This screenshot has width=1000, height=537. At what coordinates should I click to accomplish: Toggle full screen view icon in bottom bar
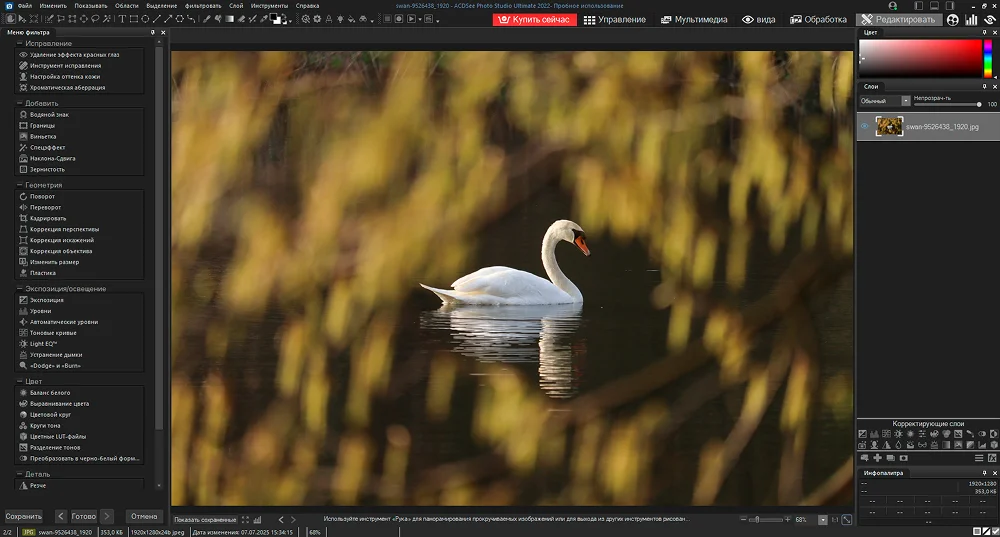tap(246, 520)
